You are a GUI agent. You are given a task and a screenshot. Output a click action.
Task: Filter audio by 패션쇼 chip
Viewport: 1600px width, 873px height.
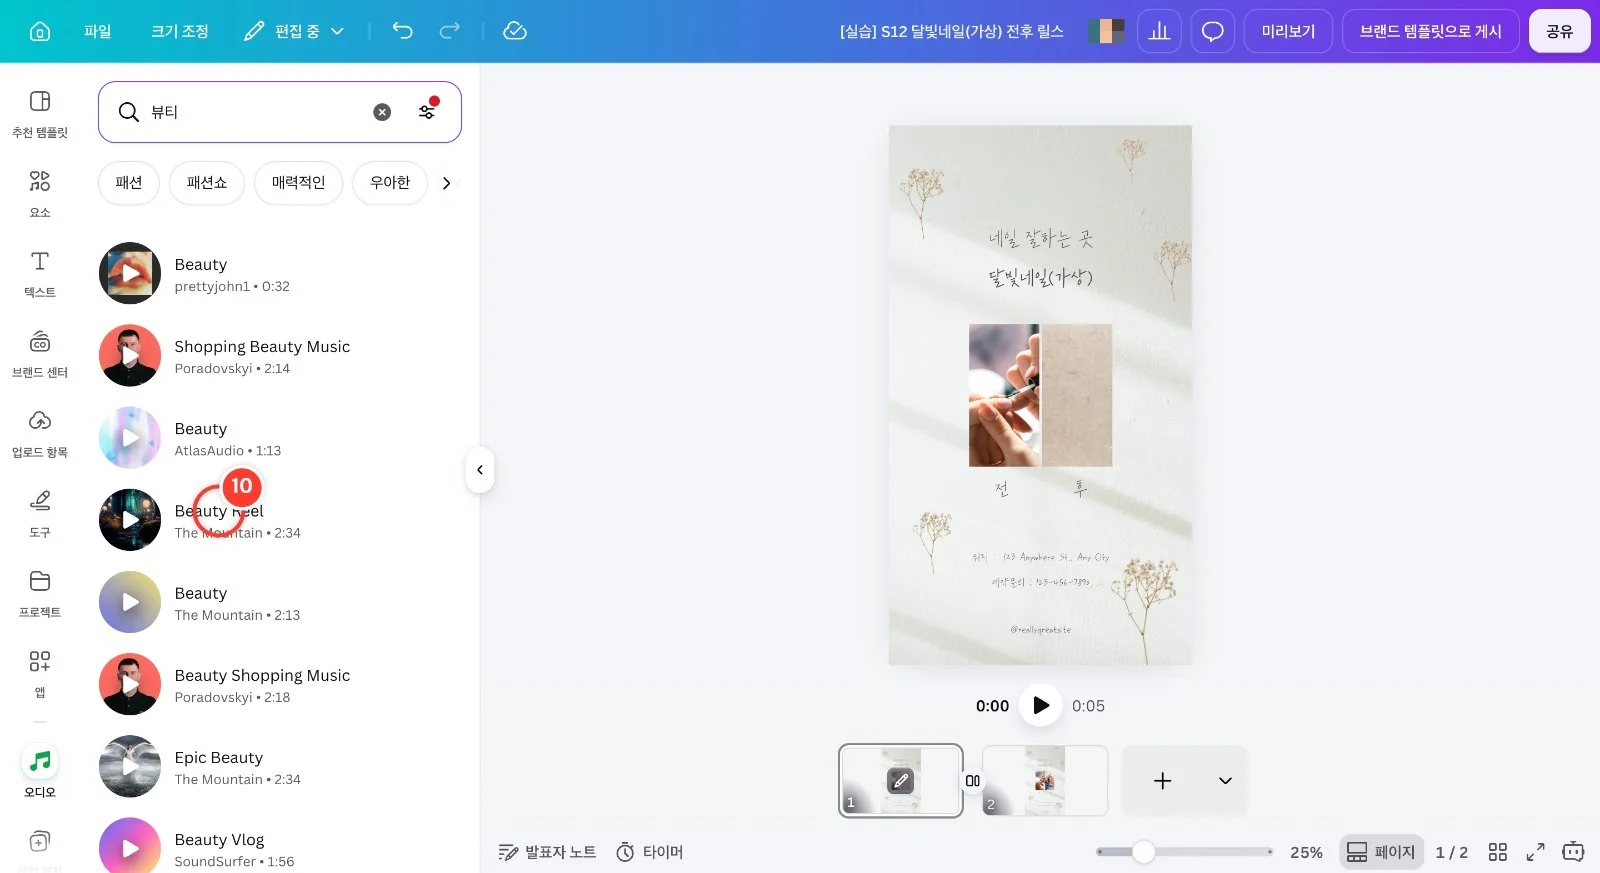(x=207, y=183)
